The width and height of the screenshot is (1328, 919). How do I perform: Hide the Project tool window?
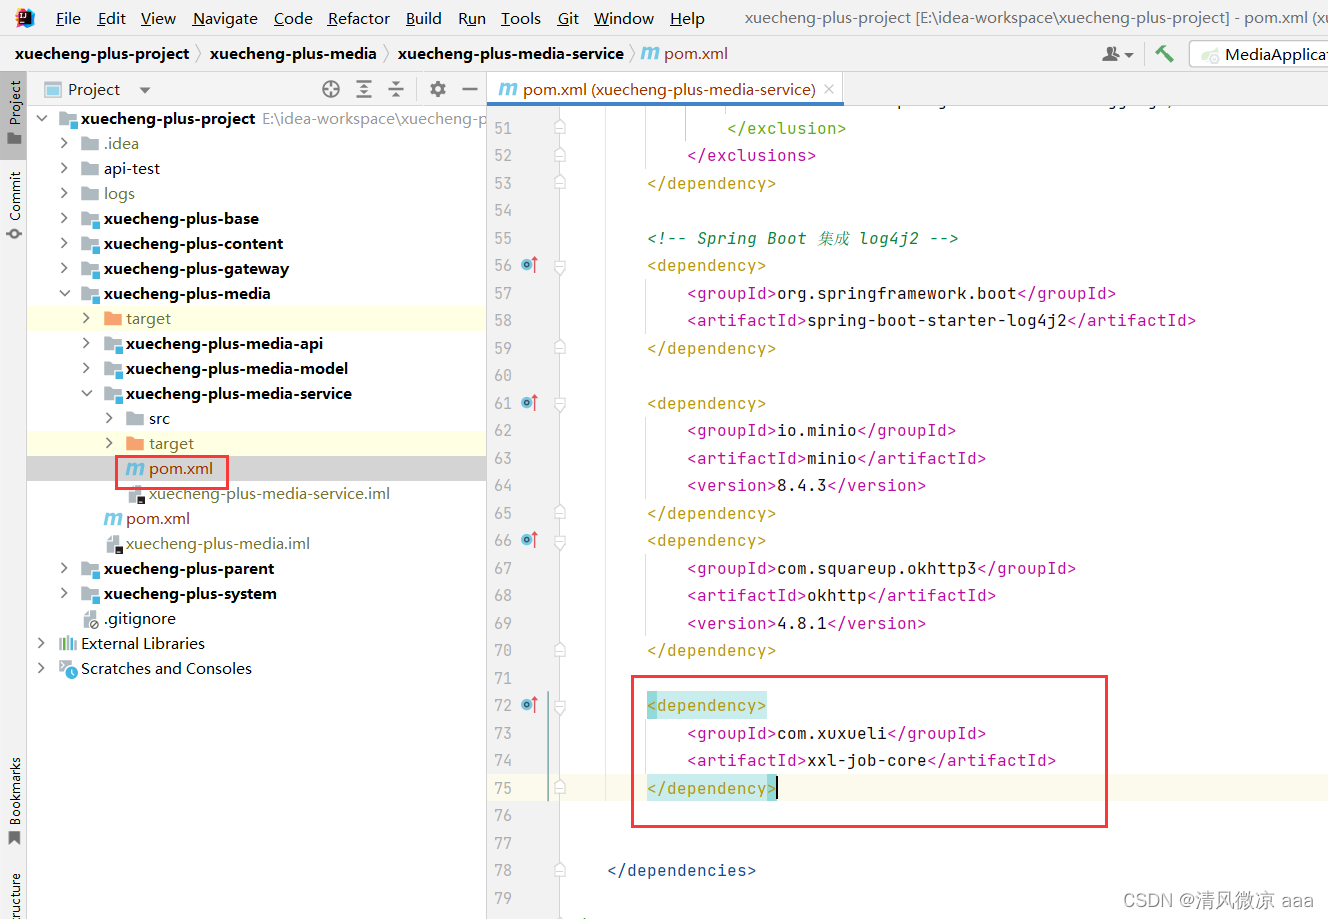pyautogui.click(x=470, y=89)
